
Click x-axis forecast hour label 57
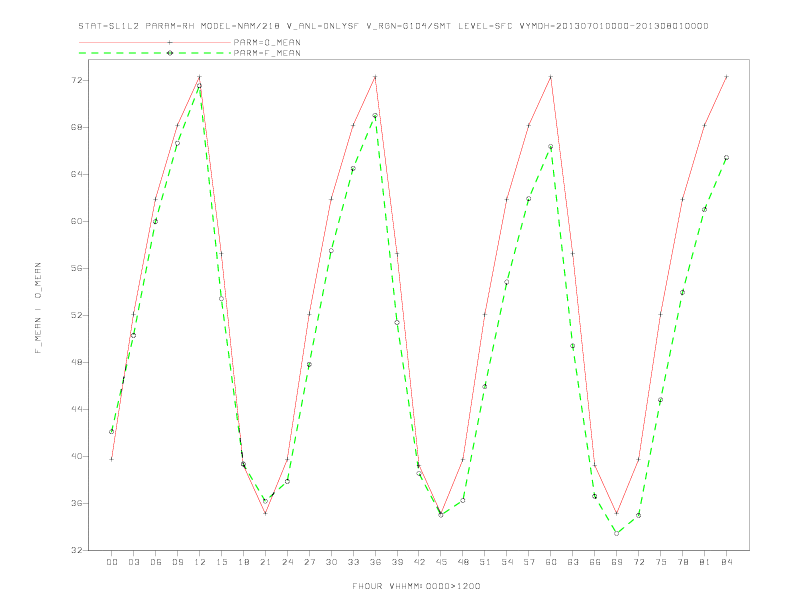click(529, 562)
